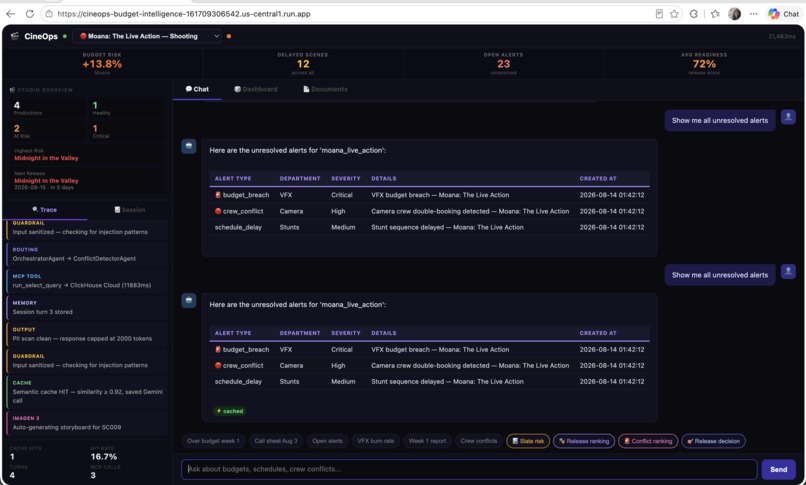Image resolution: width=806 pixels, height=485 pixels.
Task: Click the CACHE 'Semantic cache HIT' entry
Action: (87, 391)
